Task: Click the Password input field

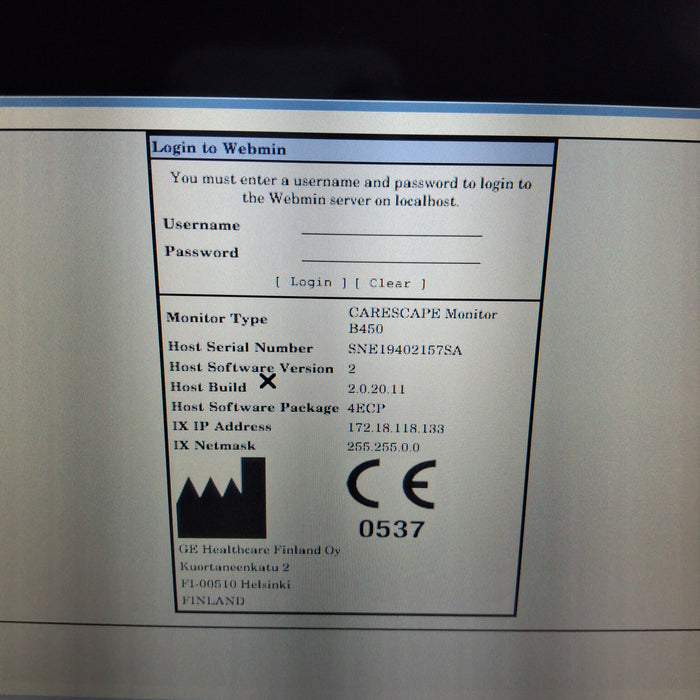Action: 391,253
